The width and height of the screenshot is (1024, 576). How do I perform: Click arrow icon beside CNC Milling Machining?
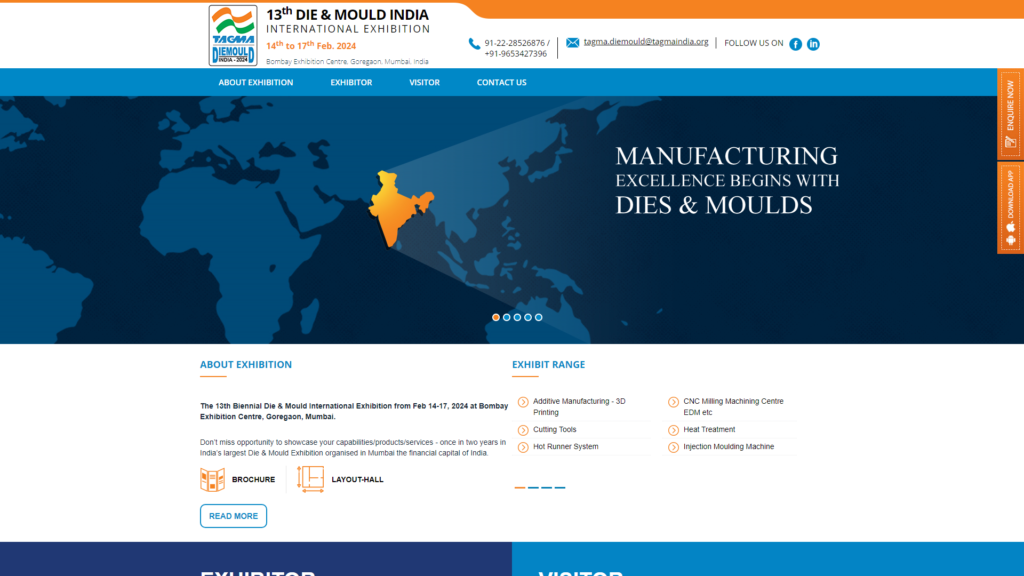tap(673, 402)
